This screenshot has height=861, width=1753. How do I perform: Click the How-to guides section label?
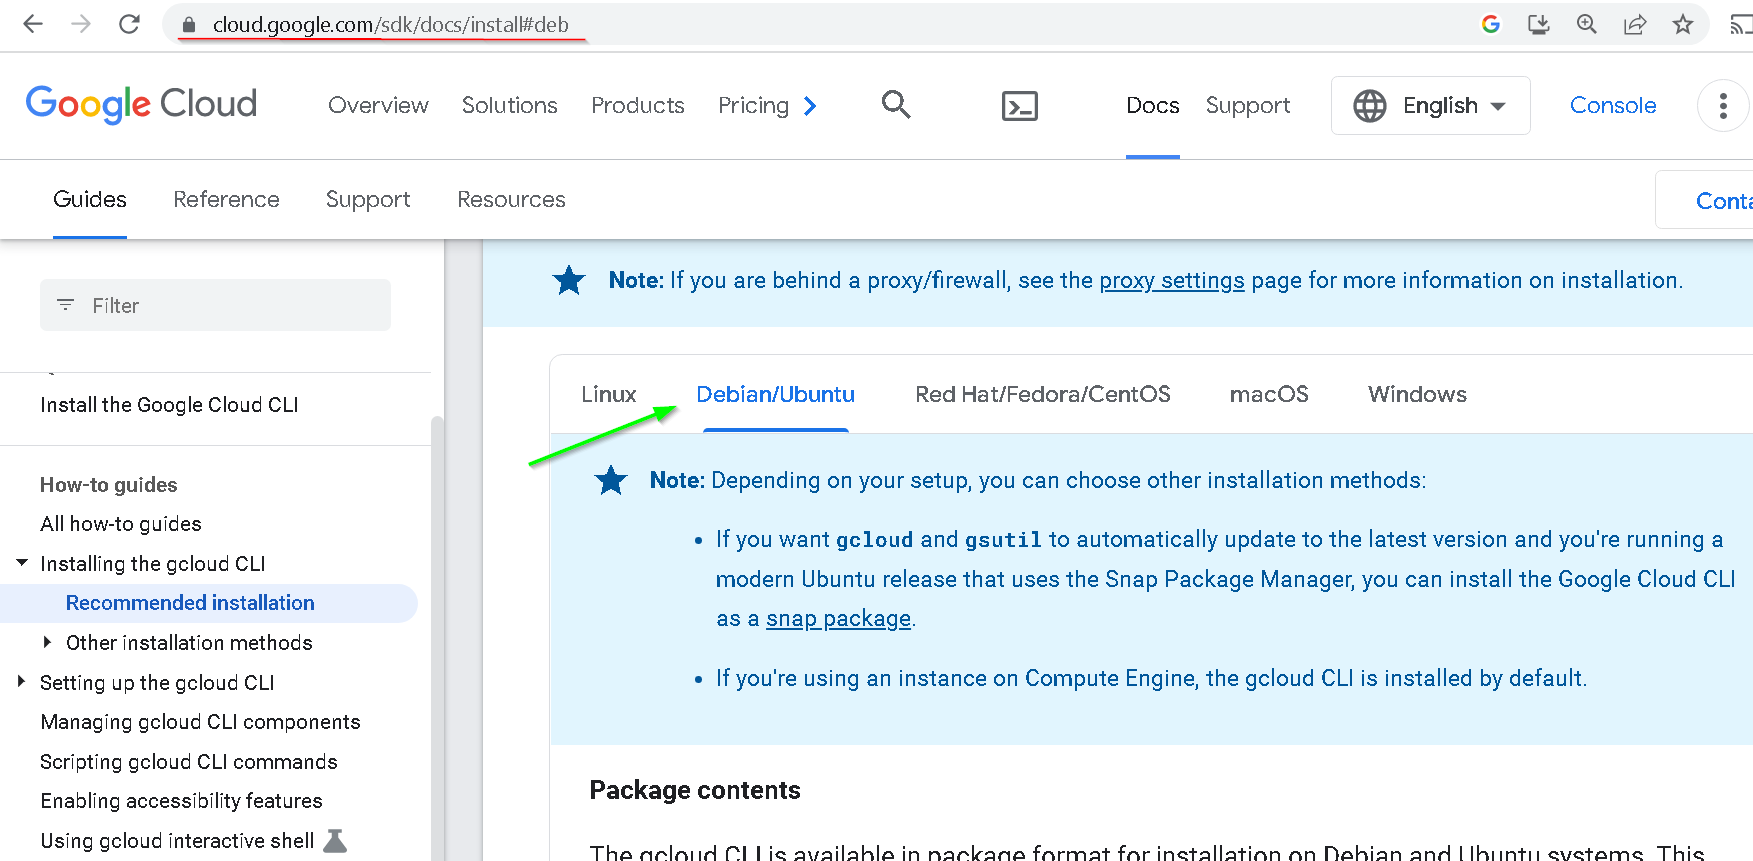point(109,485)
